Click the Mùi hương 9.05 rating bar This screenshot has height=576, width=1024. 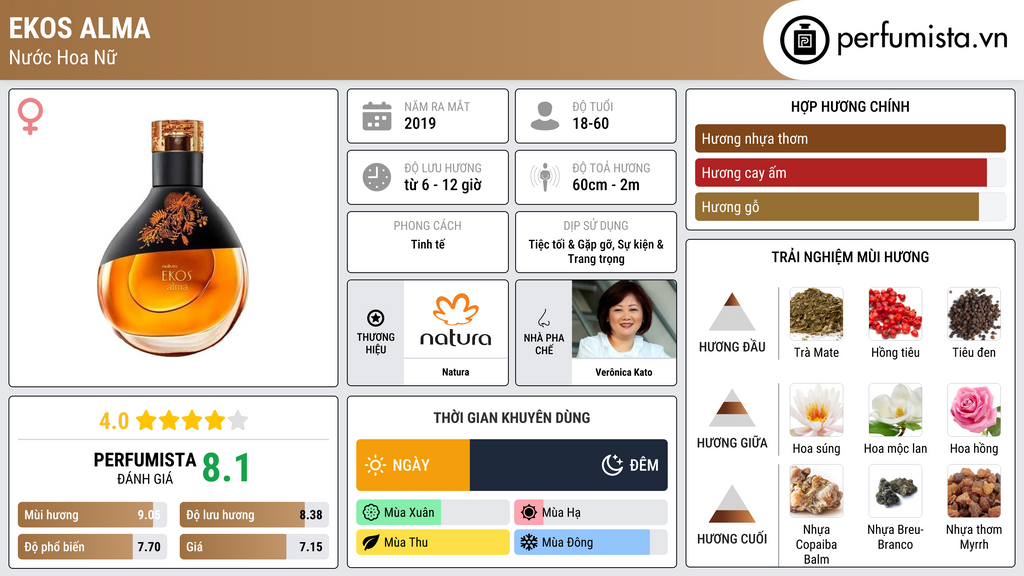pos(92,515)
